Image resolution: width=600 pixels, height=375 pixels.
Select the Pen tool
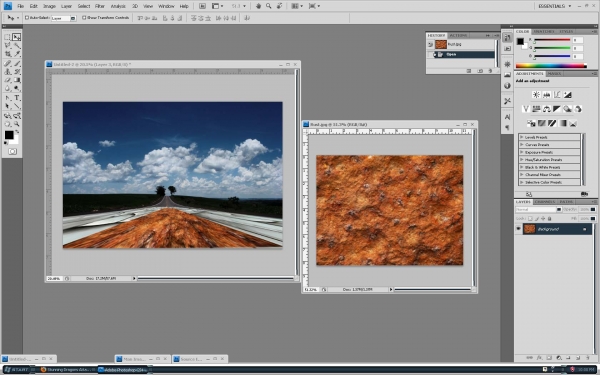click(x=7, y=98)
